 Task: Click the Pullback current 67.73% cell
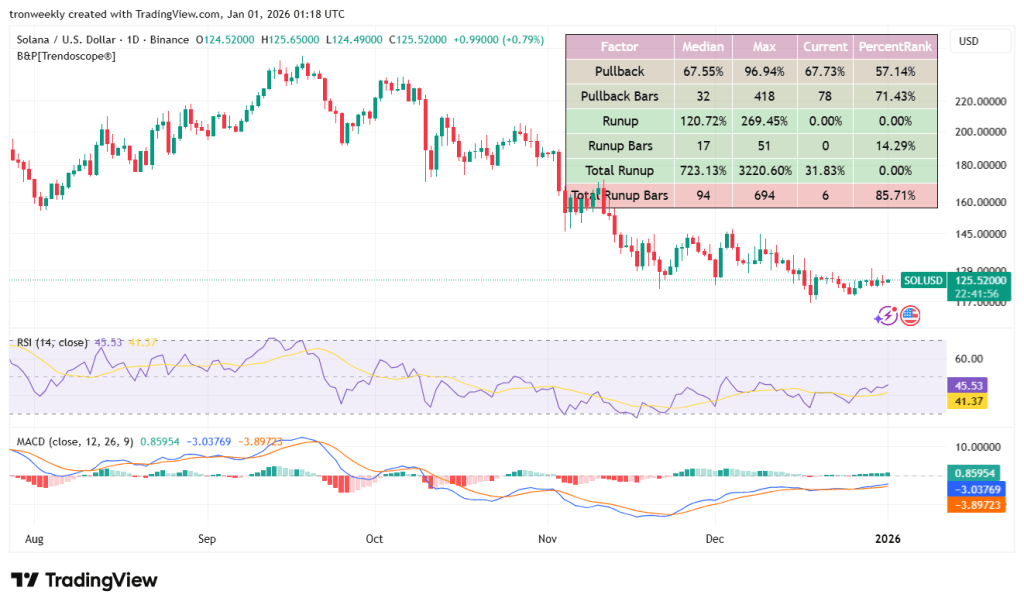tap(825, 71)
